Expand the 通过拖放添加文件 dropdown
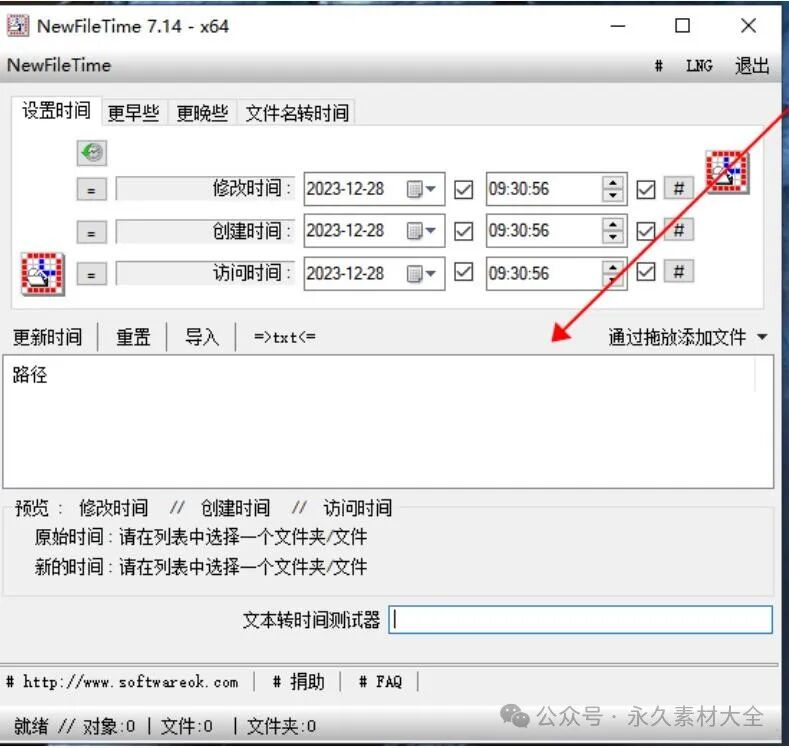Screen dimensions: 789x748 (762, 337)
